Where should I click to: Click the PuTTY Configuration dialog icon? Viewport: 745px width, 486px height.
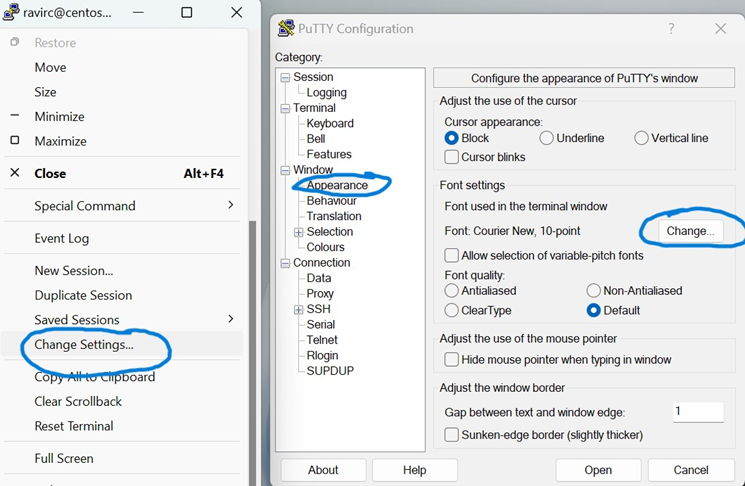(x=286, y=29)
